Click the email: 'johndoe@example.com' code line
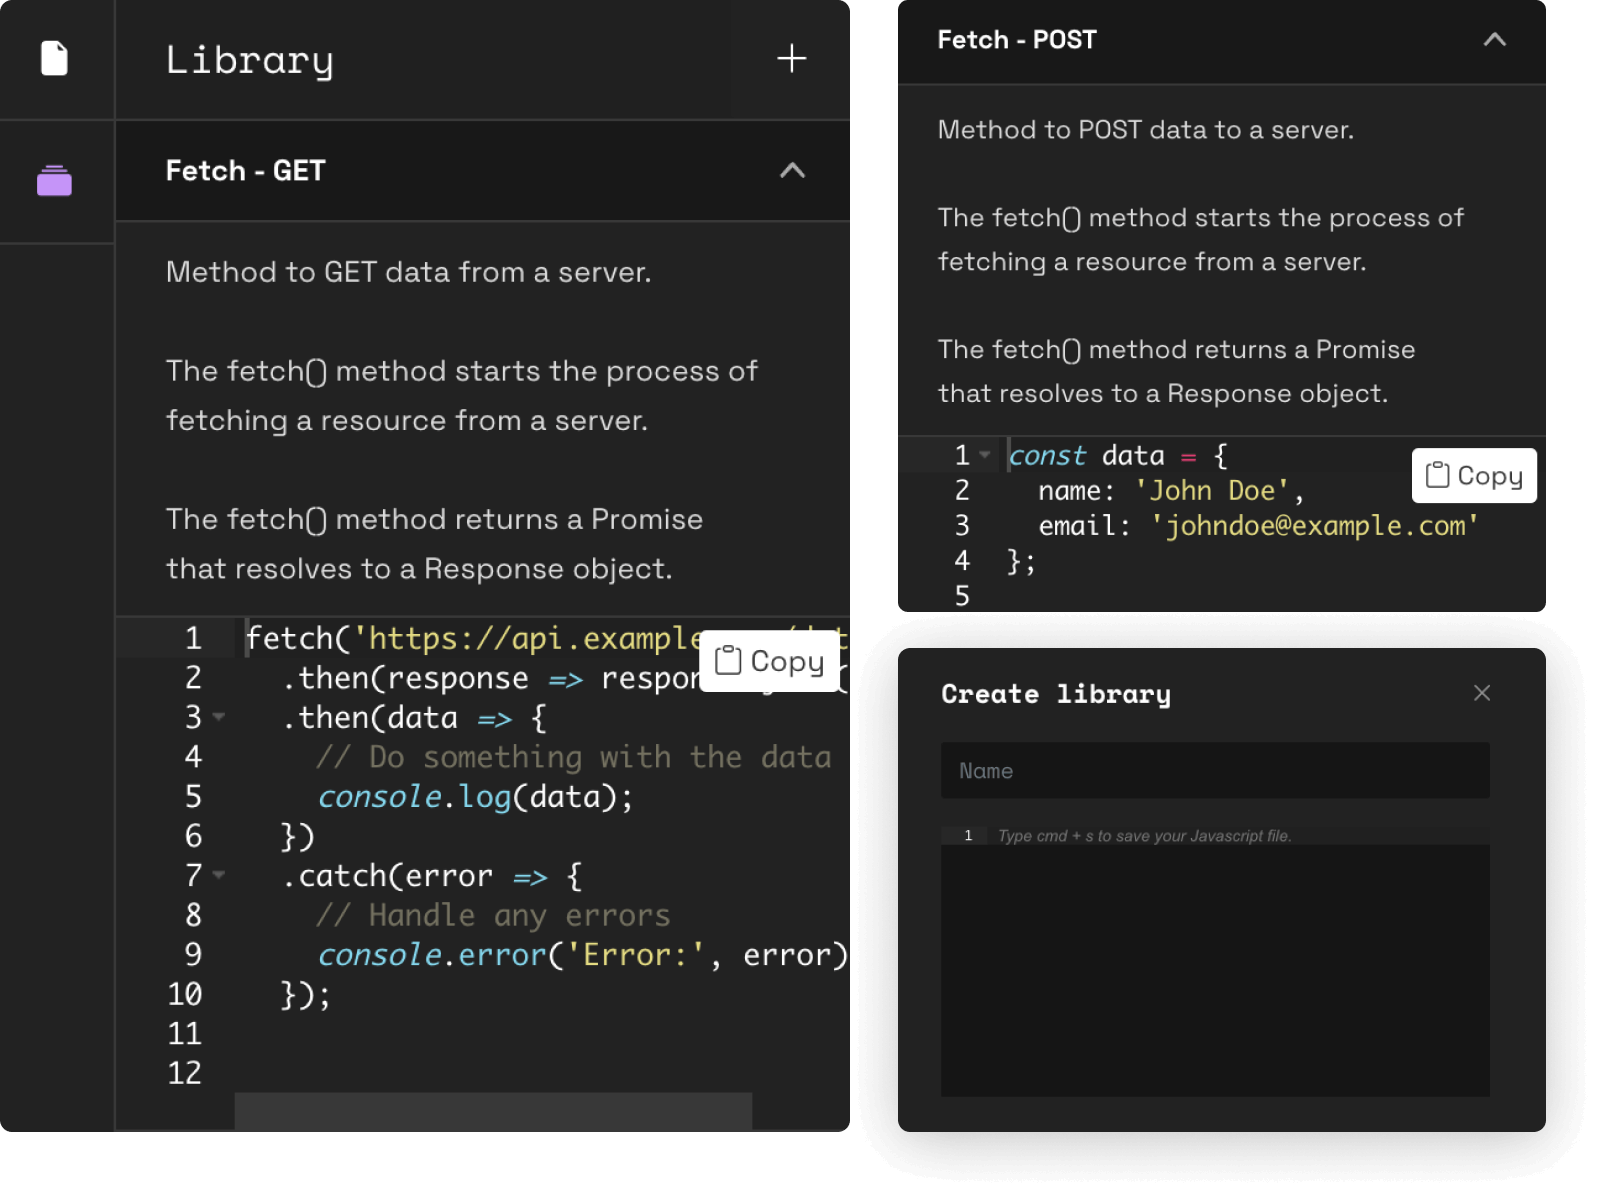Viewport: 1610px width, 1204px height. click(1259, 526)
